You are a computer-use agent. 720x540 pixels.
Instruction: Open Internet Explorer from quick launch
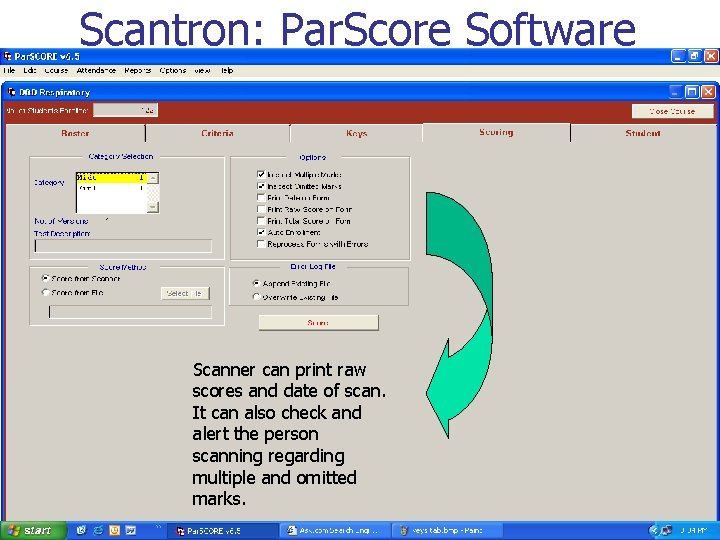[98, 531]
